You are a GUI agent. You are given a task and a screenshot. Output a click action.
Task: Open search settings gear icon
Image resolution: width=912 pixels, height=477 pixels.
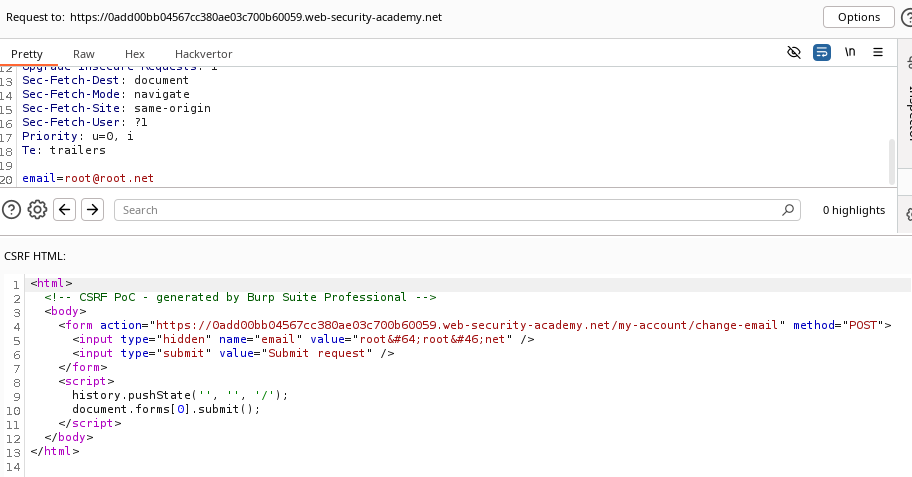[37, 210]
